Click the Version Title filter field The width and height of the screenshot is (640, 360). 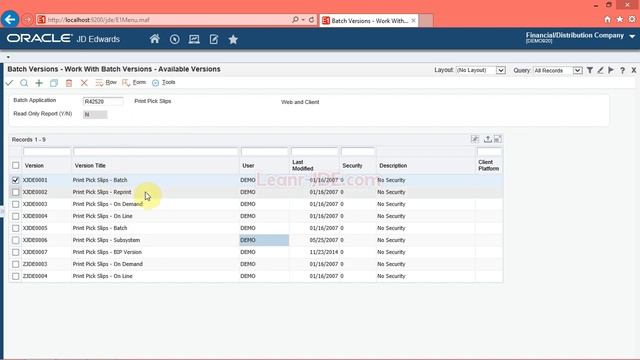(156, 152)
